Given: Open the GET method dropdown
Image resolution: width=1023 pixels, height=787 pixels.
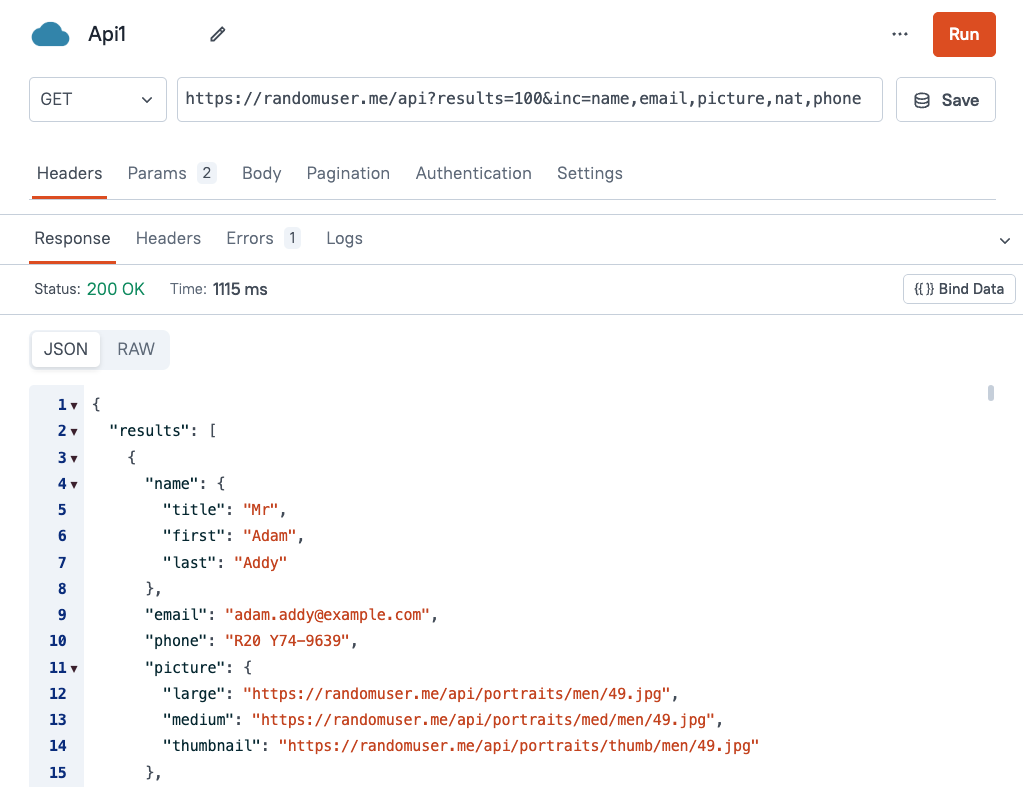Looking at the screenshot, I should [97, 99].
